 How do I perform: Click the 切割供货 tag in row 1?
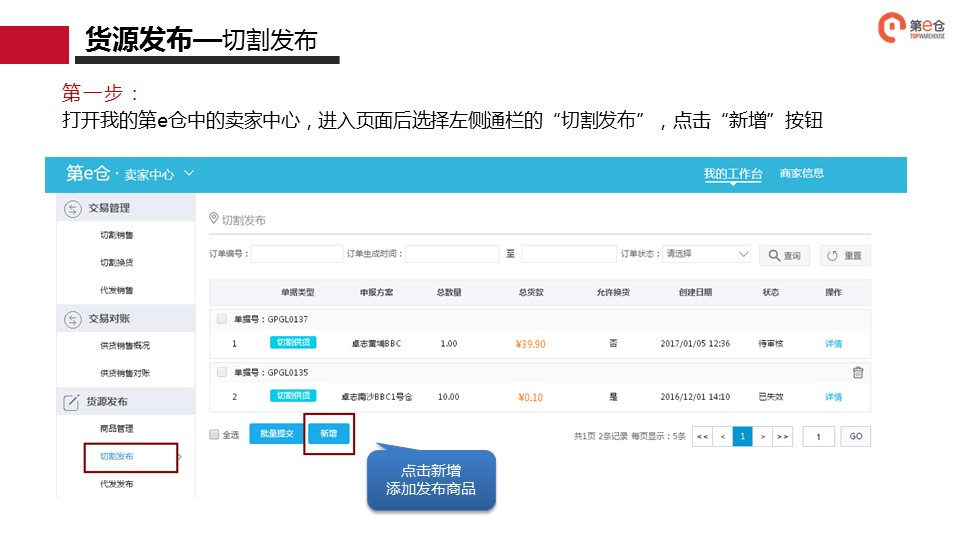[293, 342]
